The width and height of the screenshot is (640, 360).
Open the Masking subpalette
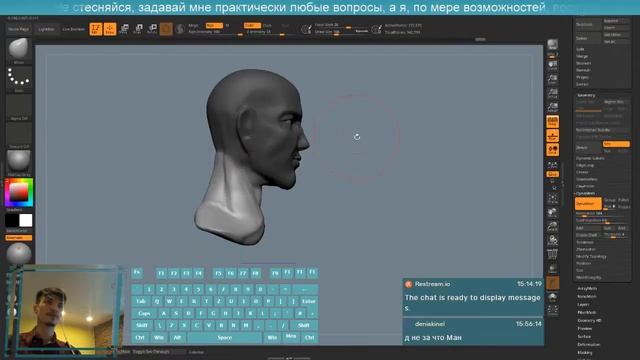584,353
